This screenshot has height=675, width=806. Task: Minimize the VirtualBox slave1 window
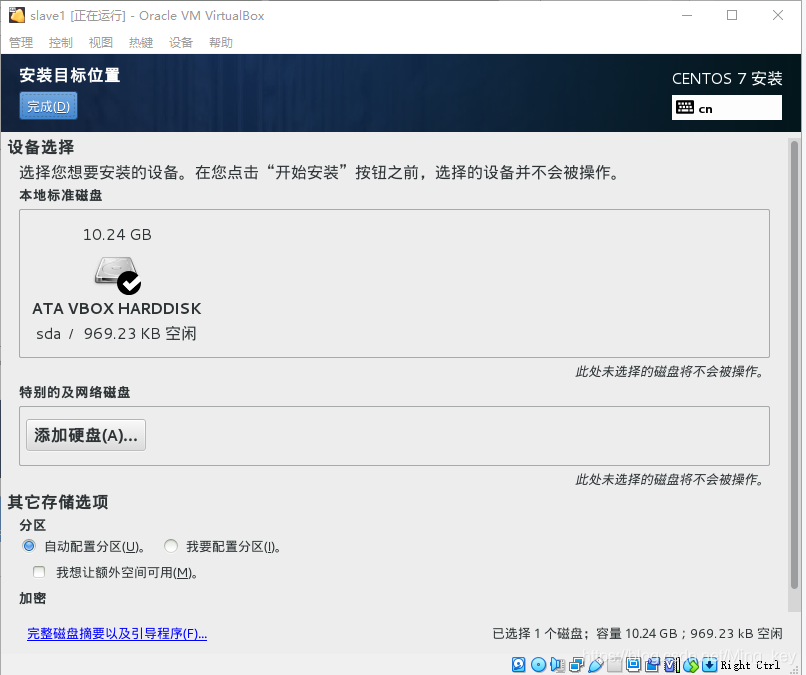pos(687,15)
